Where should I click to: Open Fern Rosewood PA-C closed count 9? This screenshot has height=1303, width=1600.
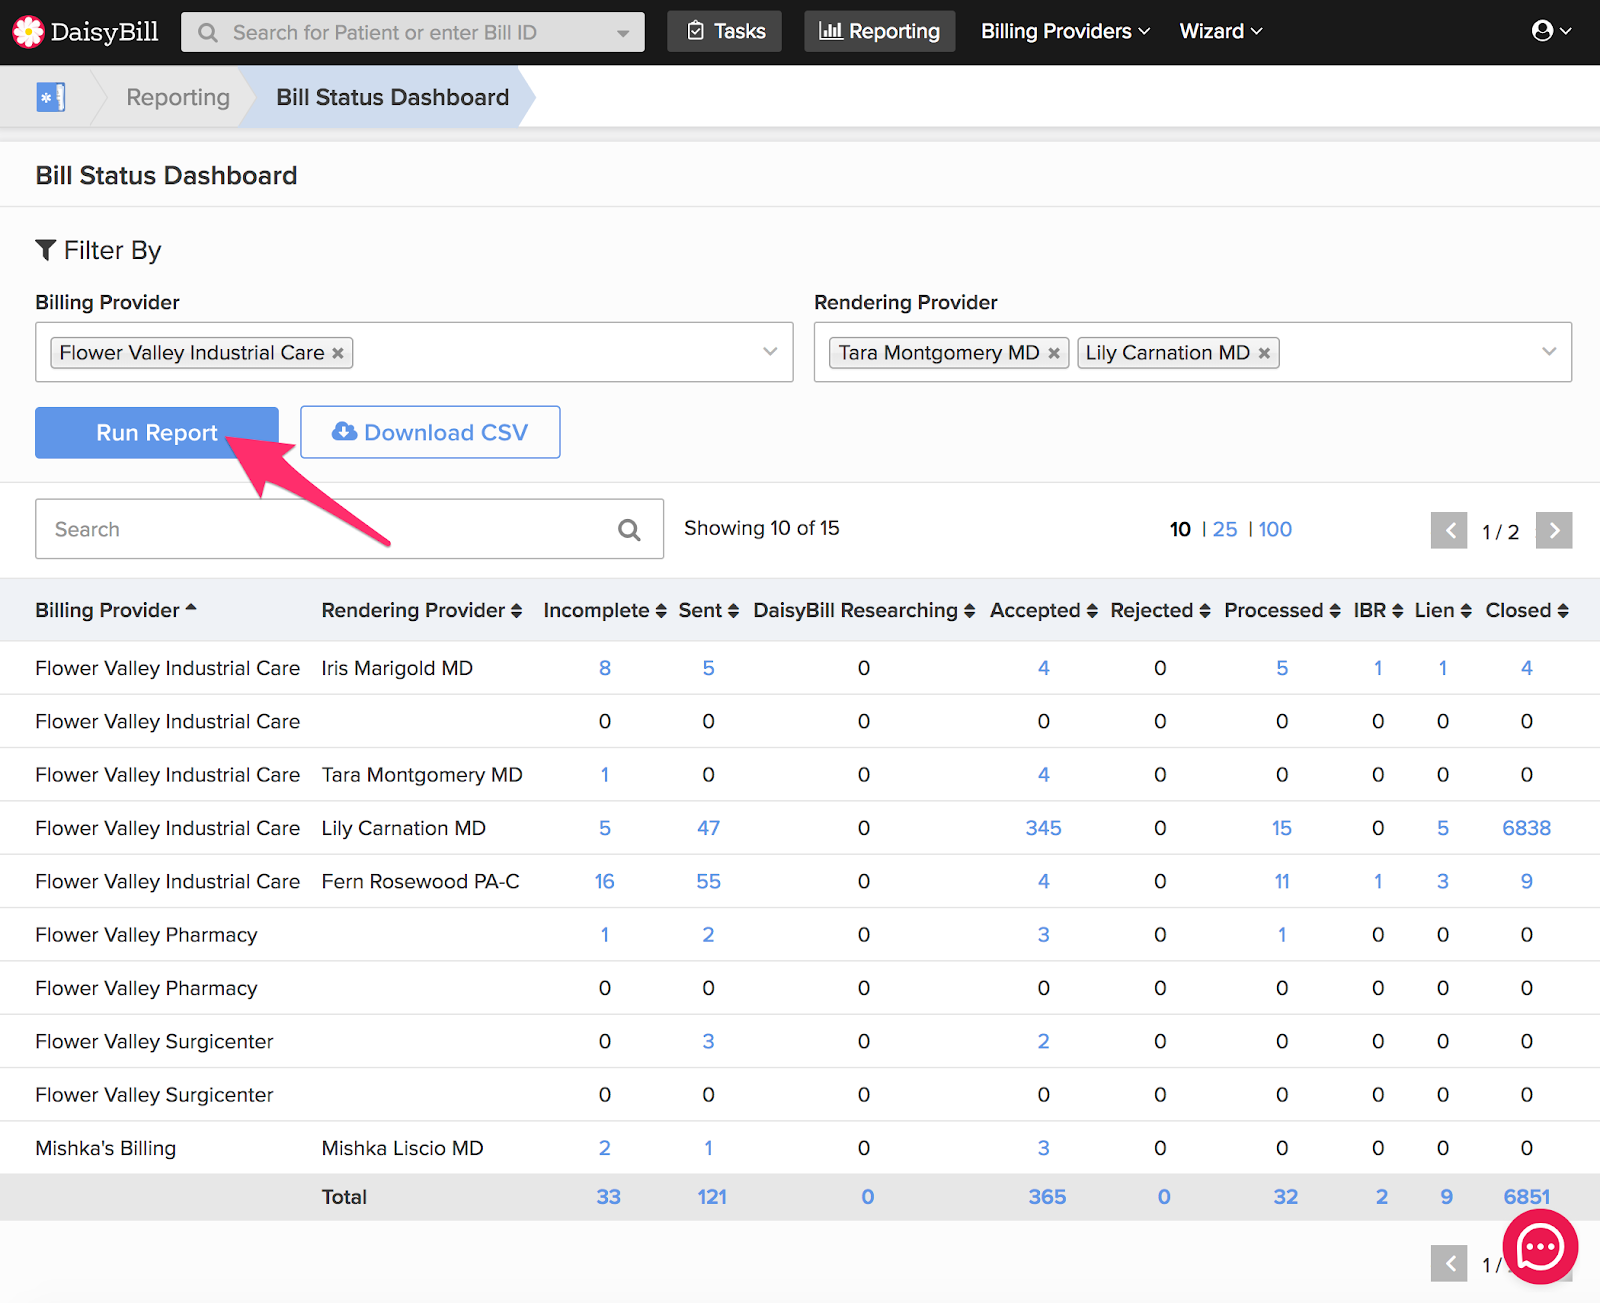[1527, 881]
